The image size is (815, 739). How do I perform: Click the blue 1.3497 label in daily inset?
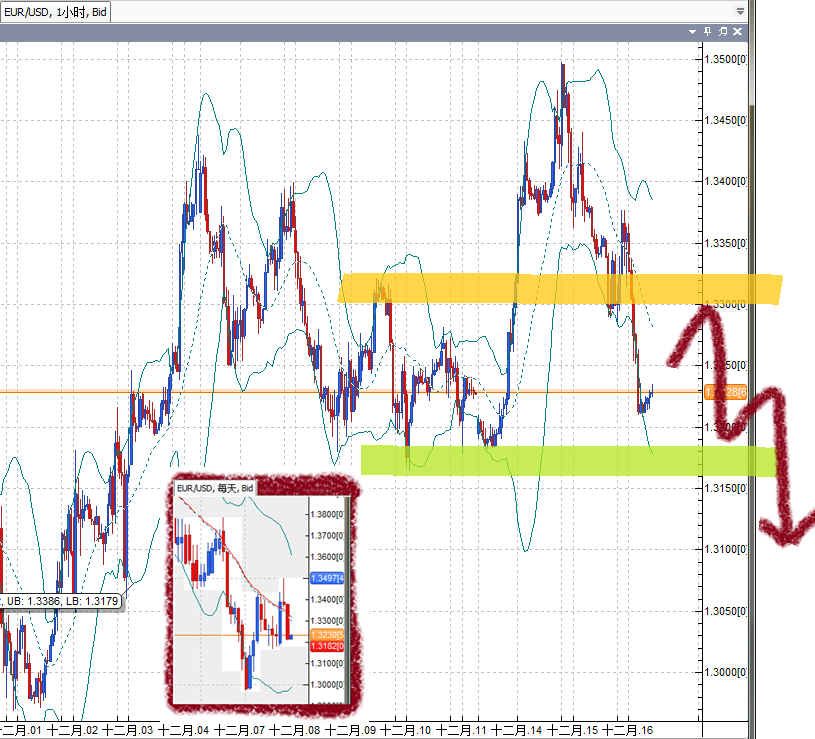(x=327, y=578)
